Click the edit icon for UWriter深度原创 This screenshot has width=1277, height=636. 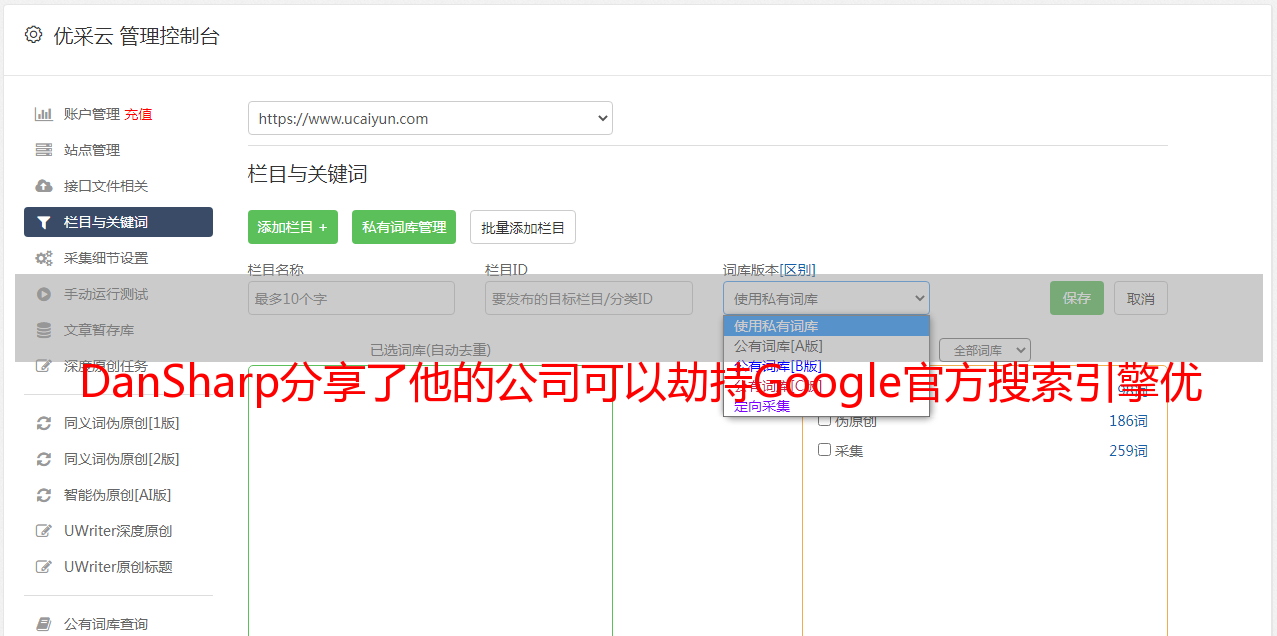click(44, 531)
